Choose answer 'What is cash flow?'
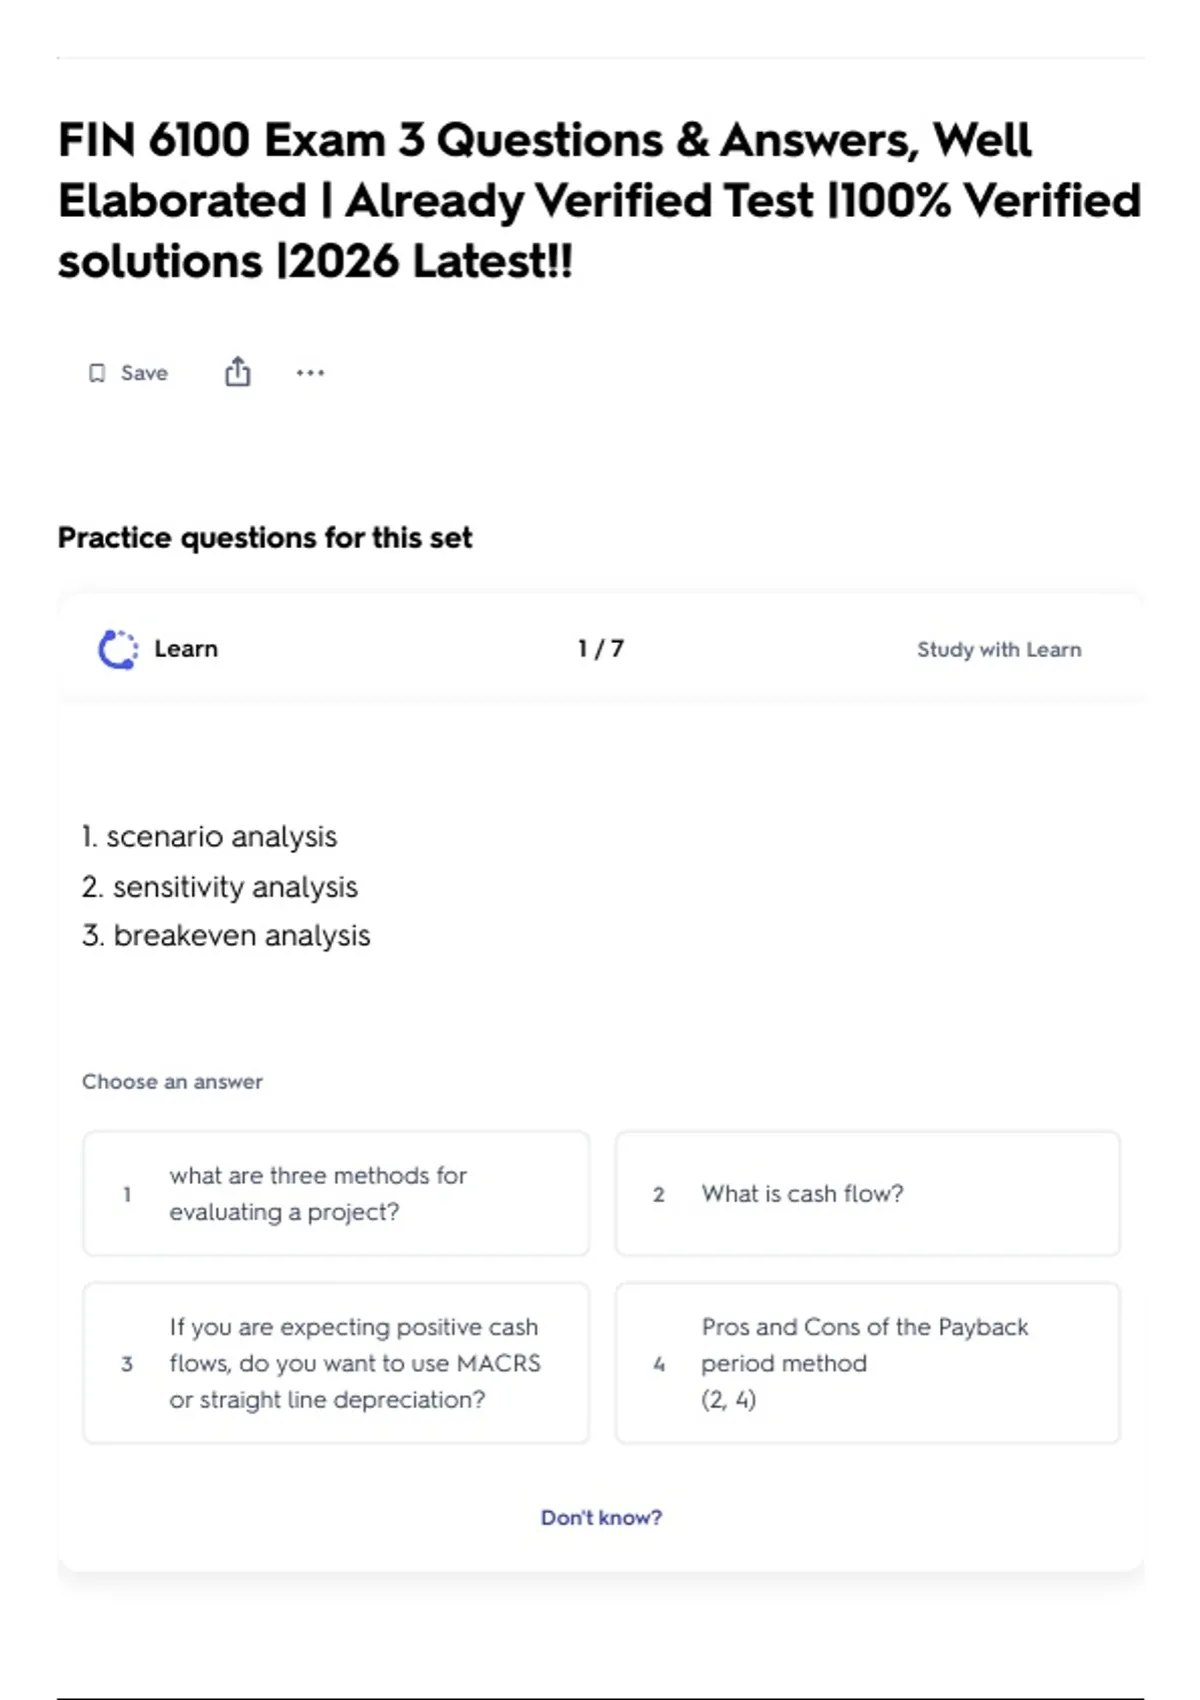The height and width of the screenshot is (1700, 1200). (x=868, y=1193)
